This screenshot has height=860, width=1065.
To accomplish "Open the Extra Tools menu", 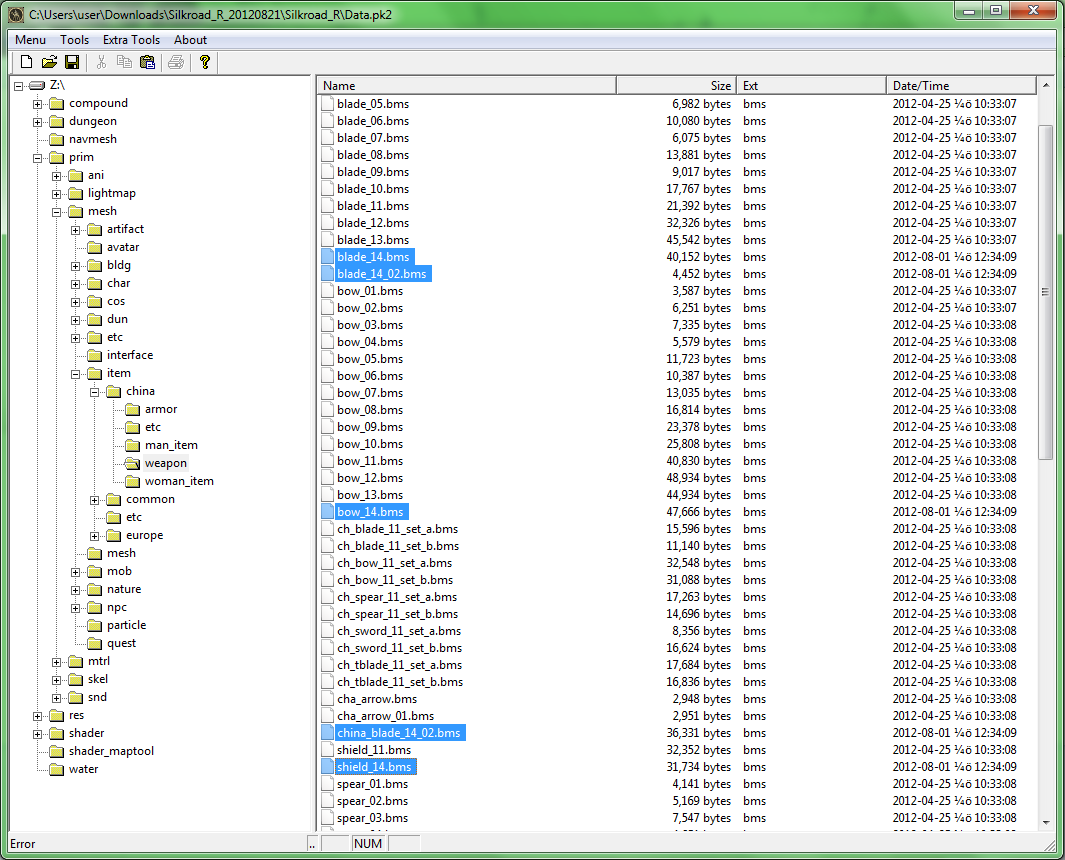I will coord(131,40).
